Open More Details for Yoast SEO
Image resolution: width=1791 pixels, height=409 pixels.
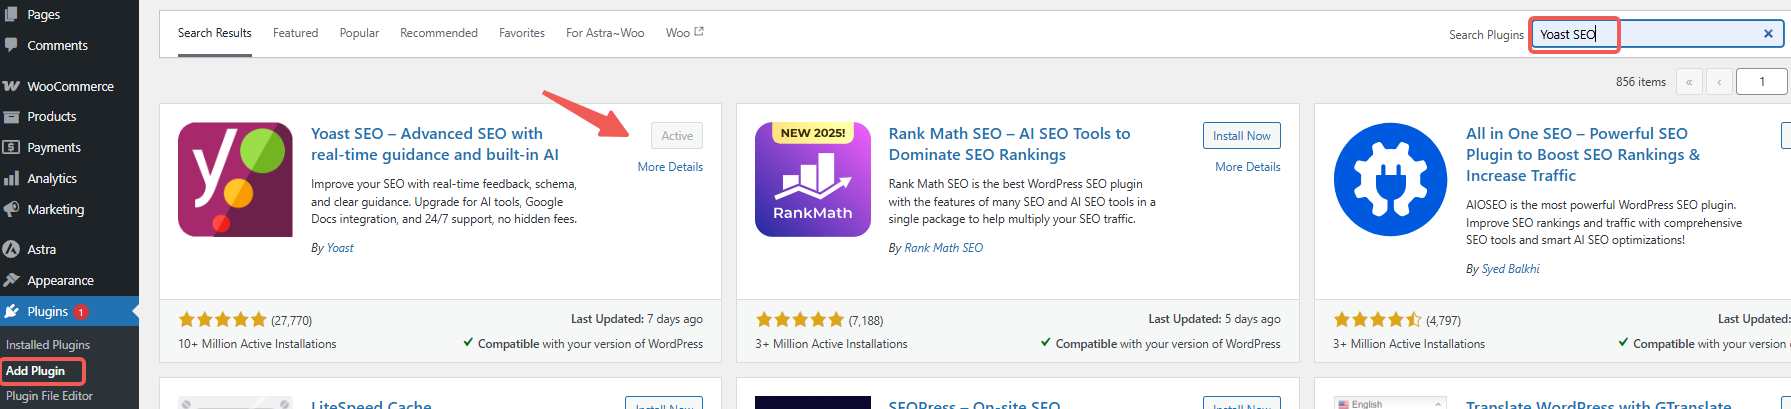pyautogui.click(x=670, y=167)
